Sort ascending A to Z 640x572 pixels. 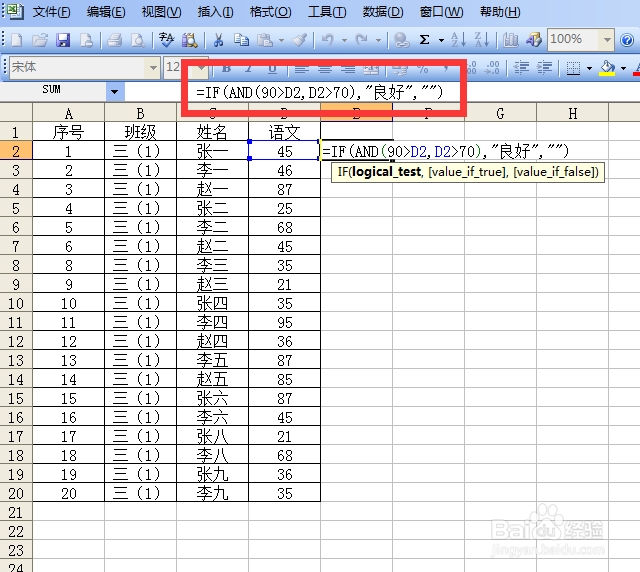[x=458, y=40]
